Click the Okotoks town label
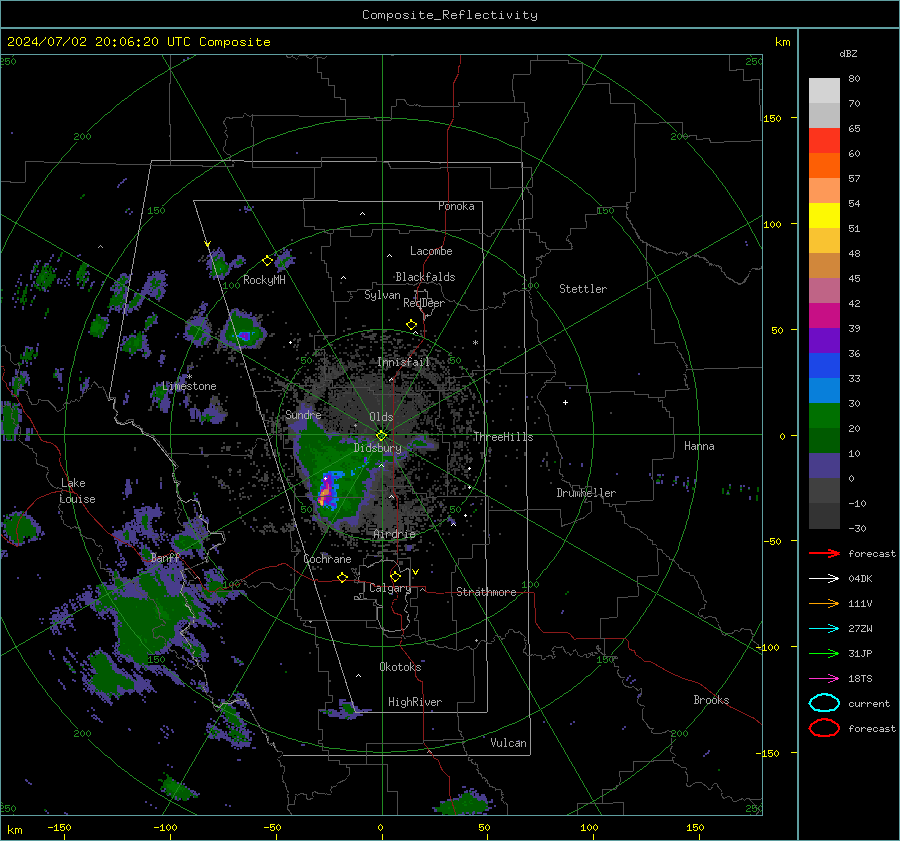 [x=400, y=667]
